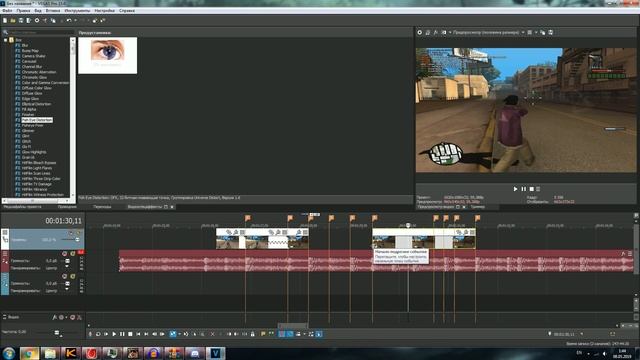Select the 'Camera Shake' effect in the list
Viewport: 640px width, 360px height.
pos(33,56)
